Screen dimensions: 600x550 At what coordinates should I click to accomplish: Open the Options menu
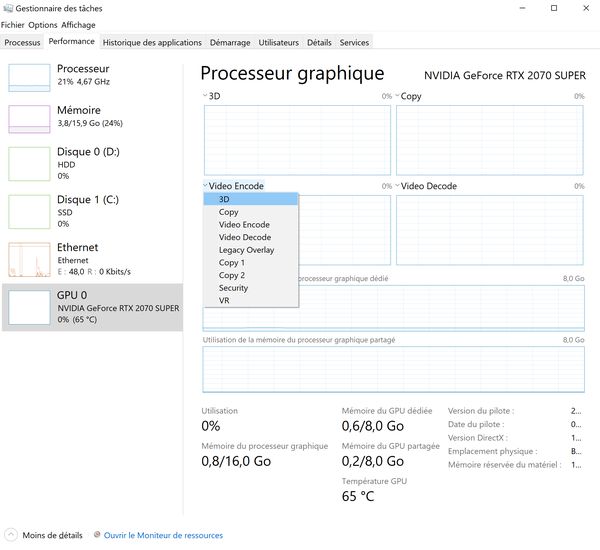coord(43,25)
